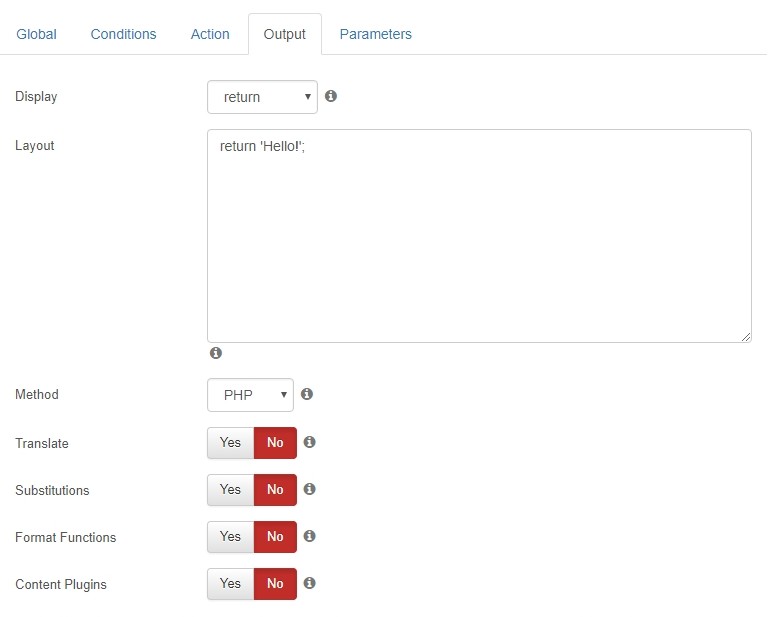This screenshot has width=768, height=617.
Task: Enable Format Functions with Yes
Action: [231, 537]
